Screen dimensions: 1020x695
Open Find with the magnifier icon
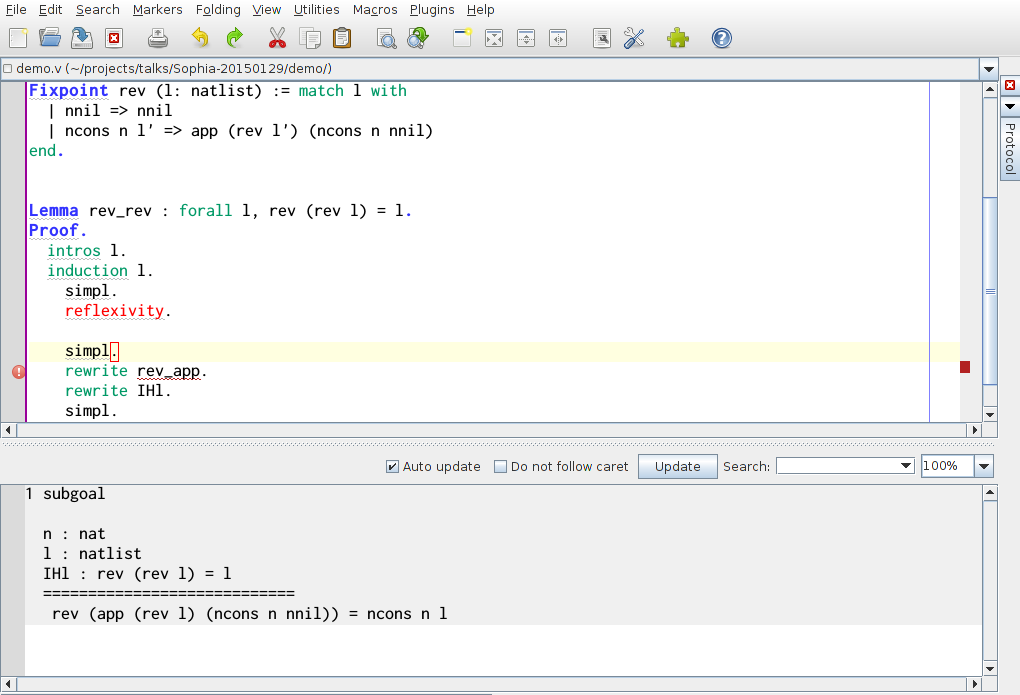pos(386,38)
